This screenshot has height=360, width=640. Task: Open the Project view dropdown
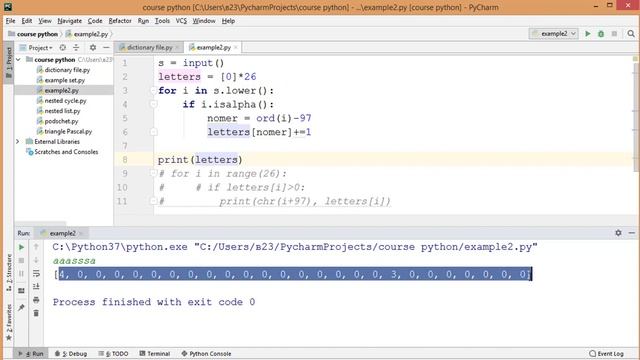tap(40, 48)
